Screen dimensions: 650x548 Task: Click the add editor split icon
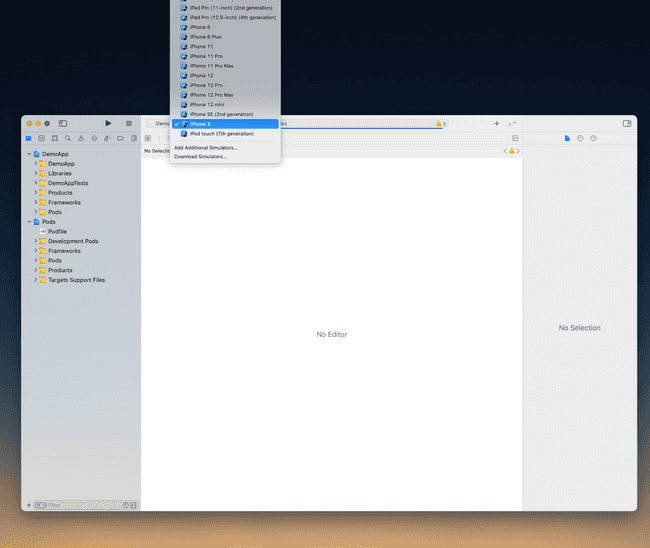point(515,138)
